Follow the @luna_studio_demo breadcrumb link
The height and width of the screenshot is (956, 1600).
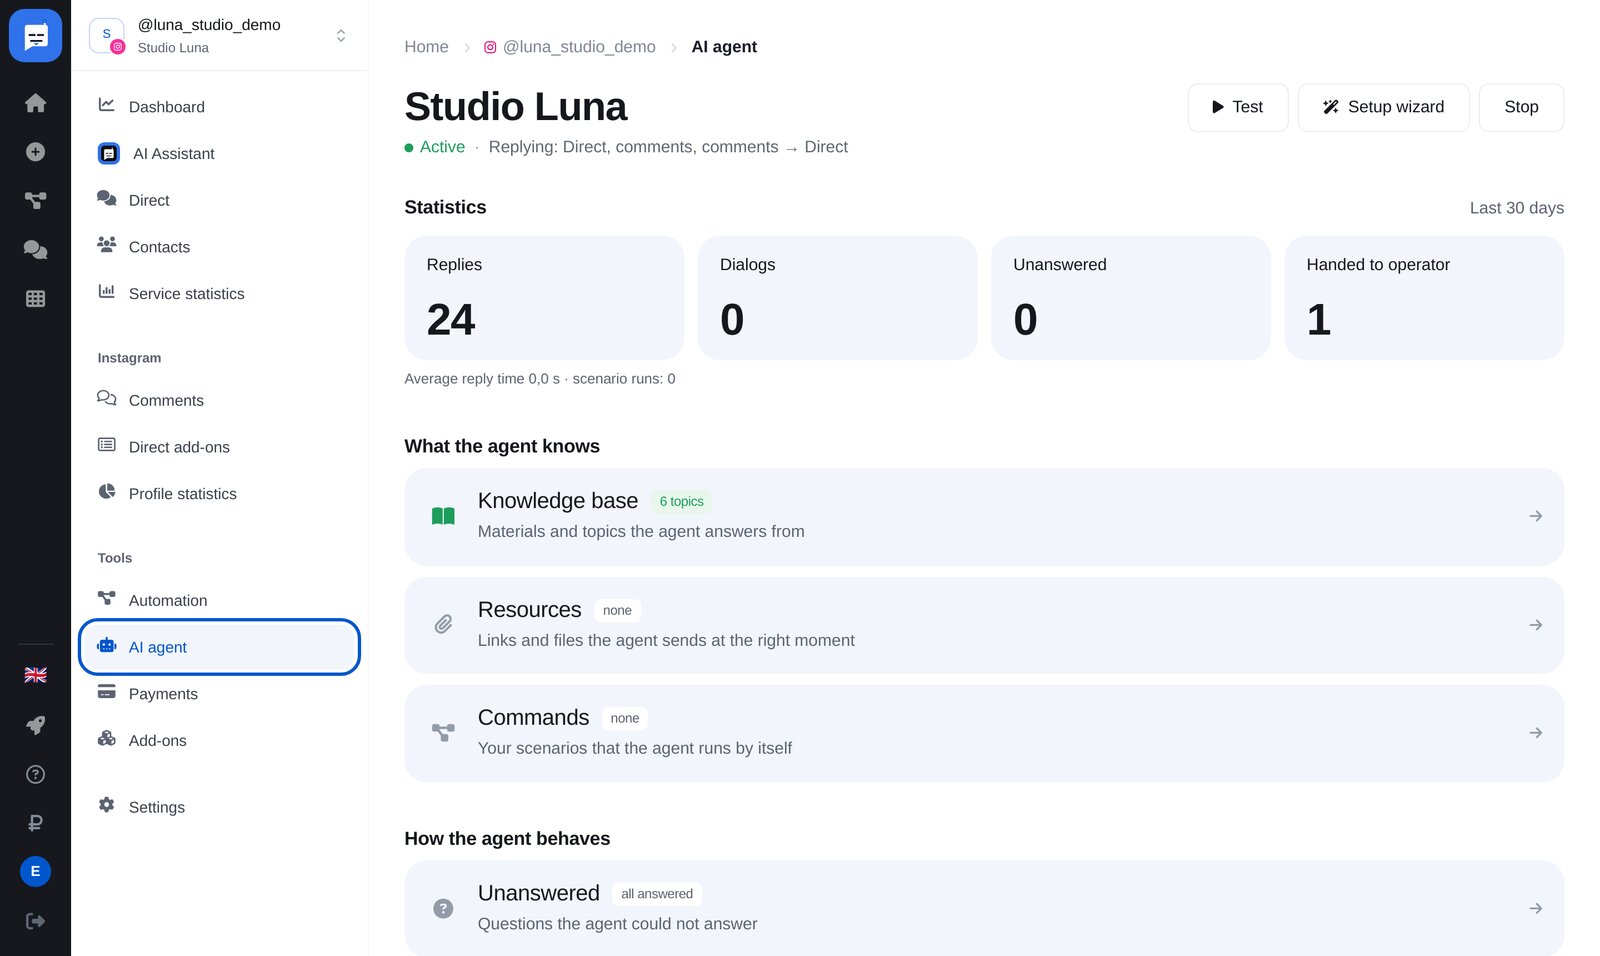(x=570, y=47)
